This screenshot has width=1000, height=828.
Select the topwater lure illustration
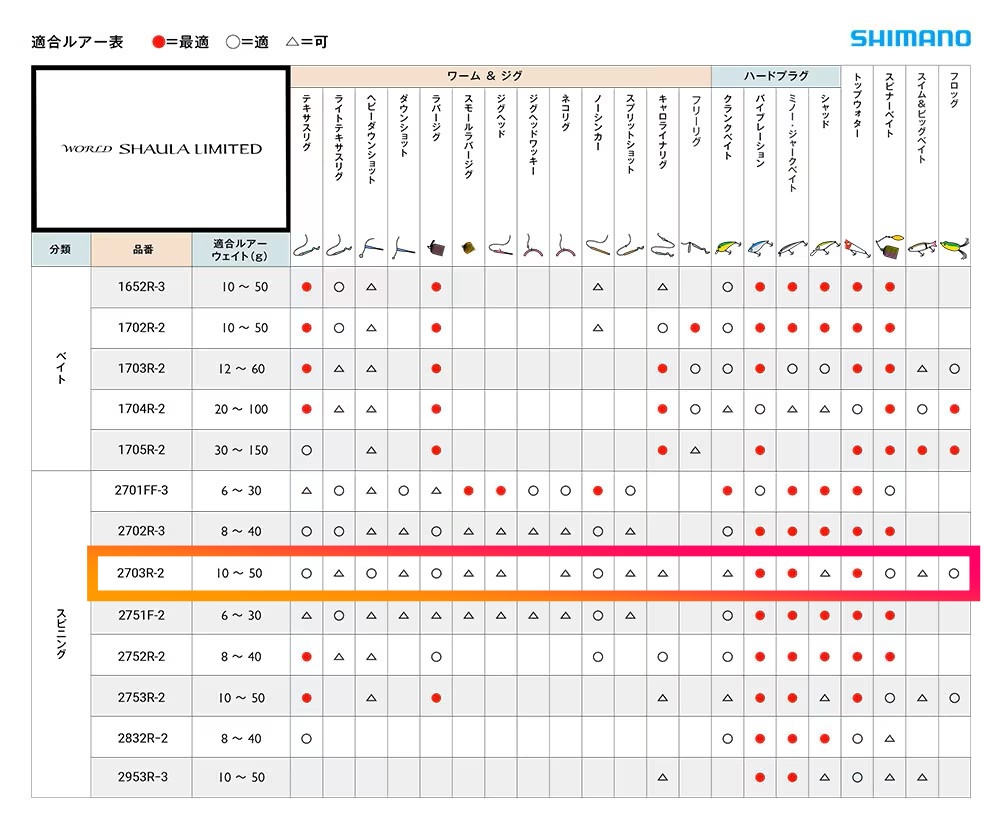pyautogui.click(x=857, y=248)
